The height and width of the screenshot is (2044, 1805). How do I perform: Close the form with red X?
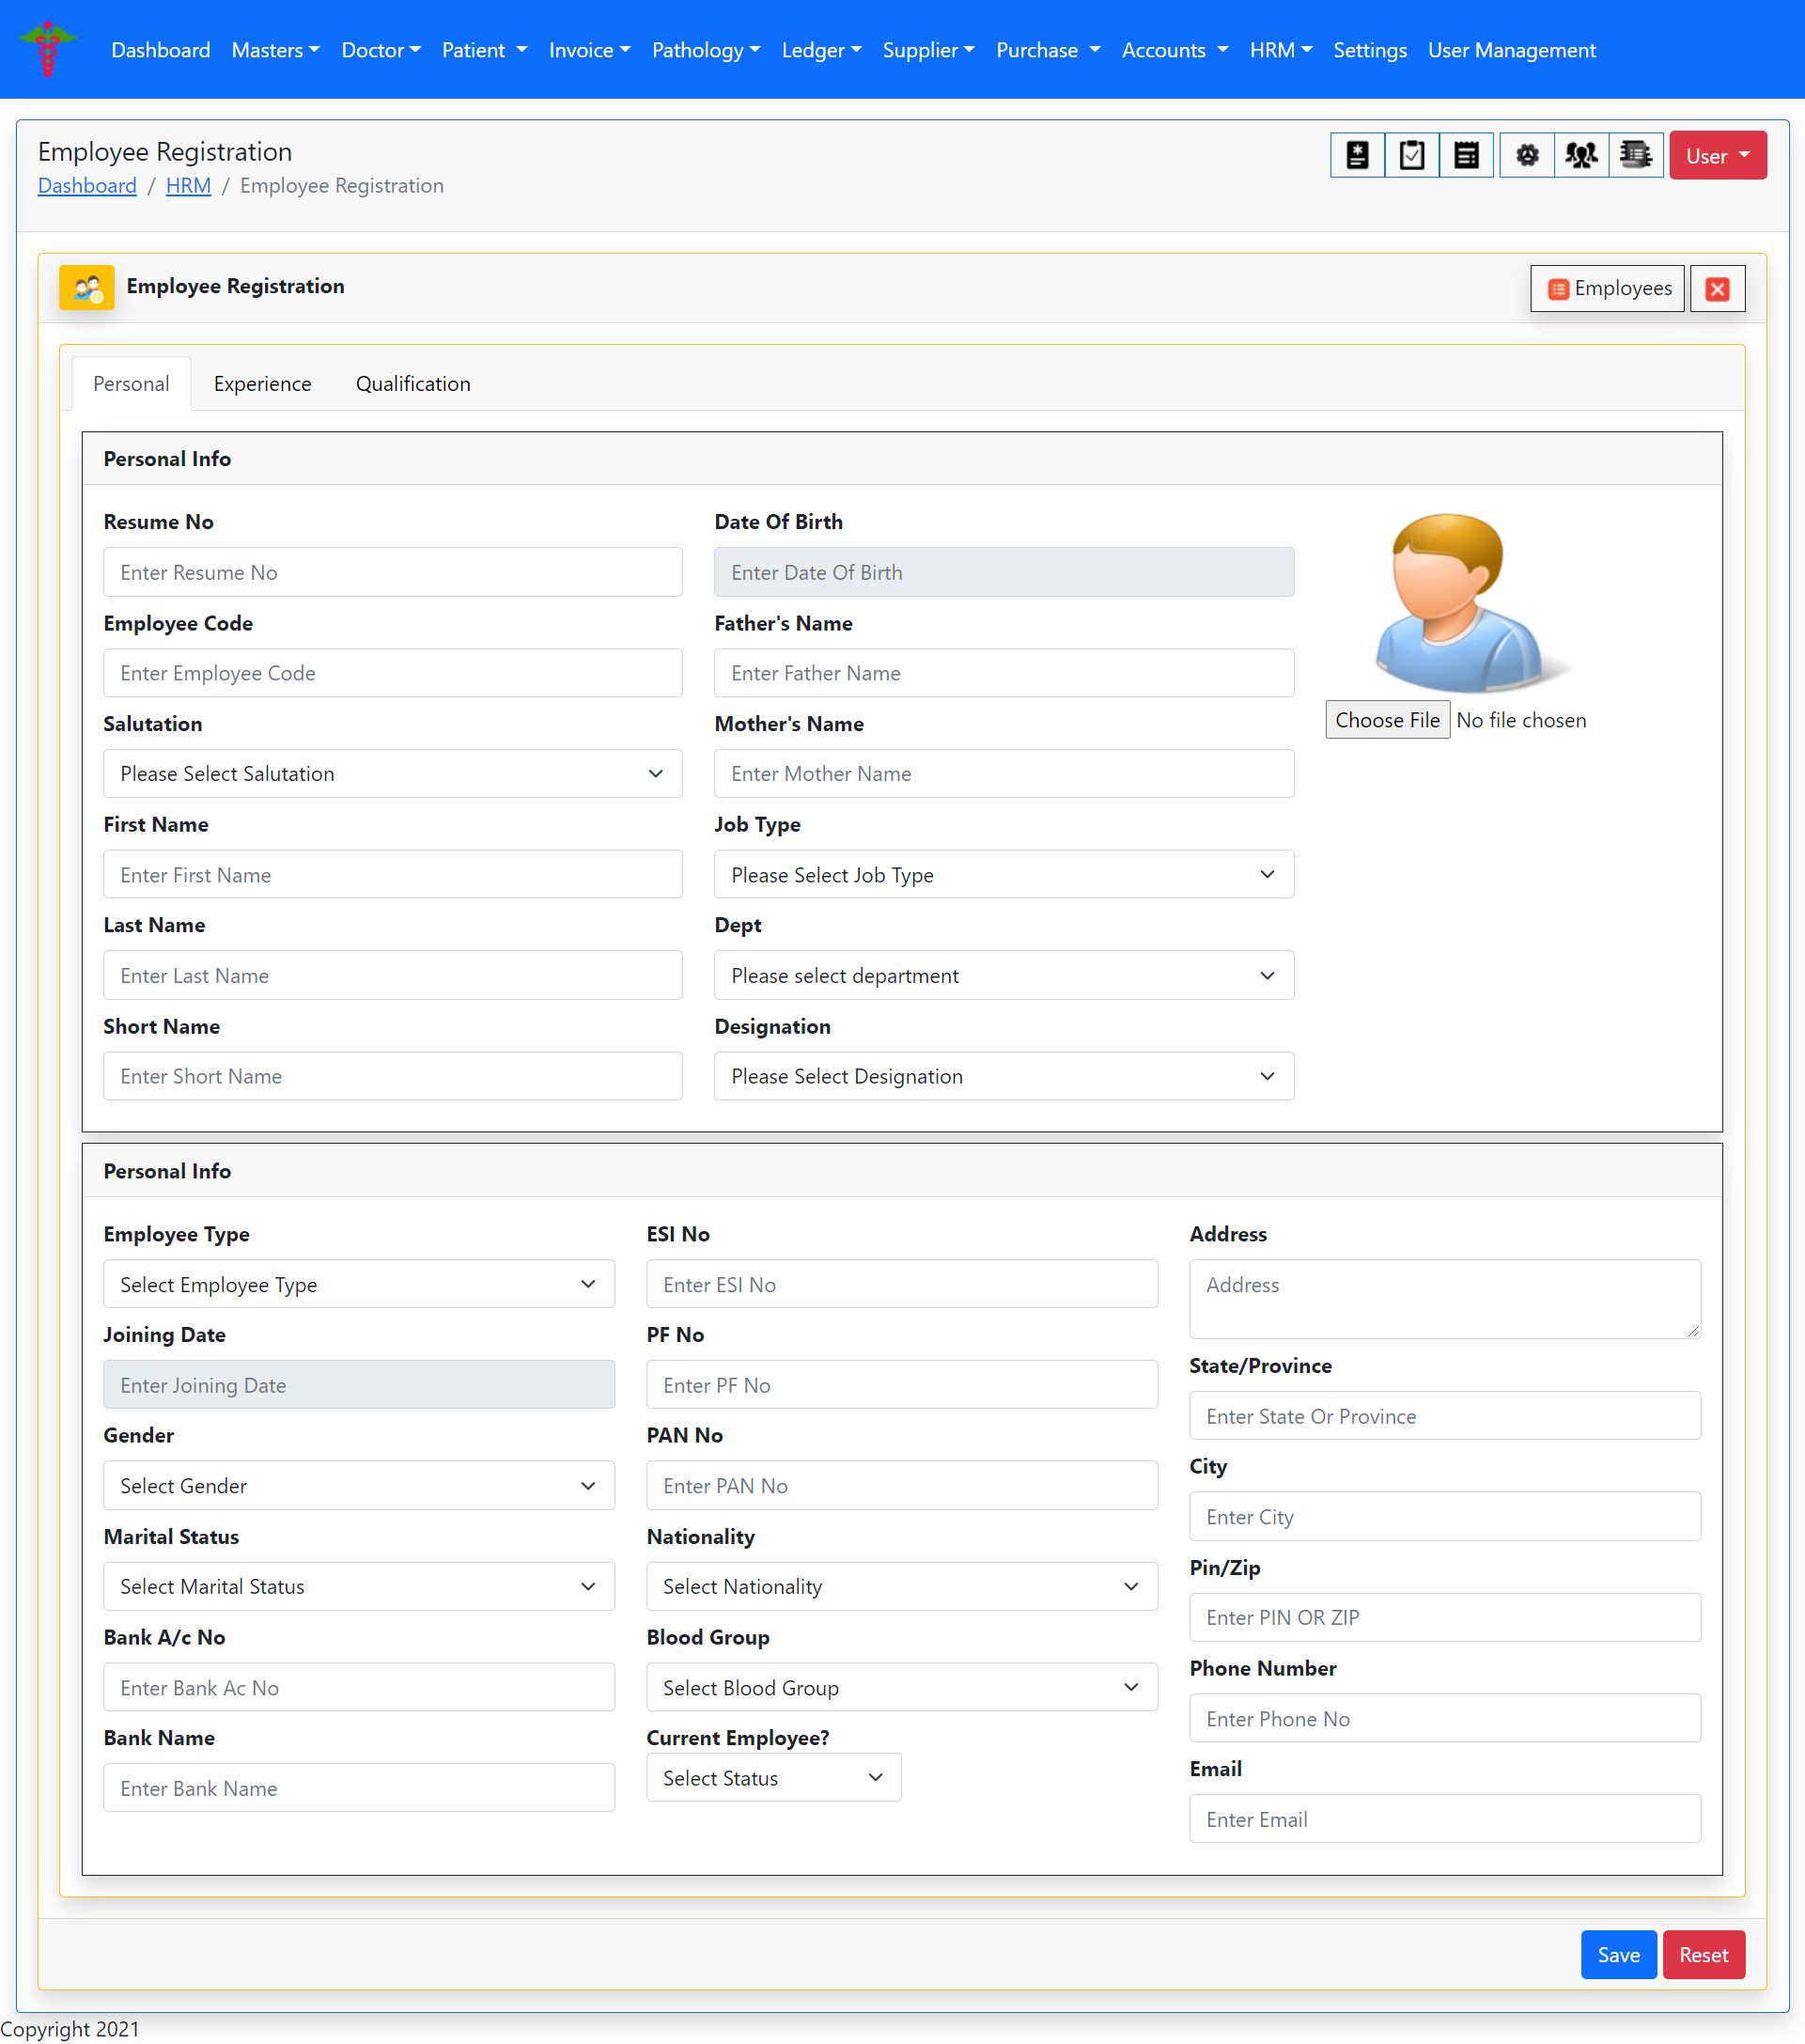1717,289
